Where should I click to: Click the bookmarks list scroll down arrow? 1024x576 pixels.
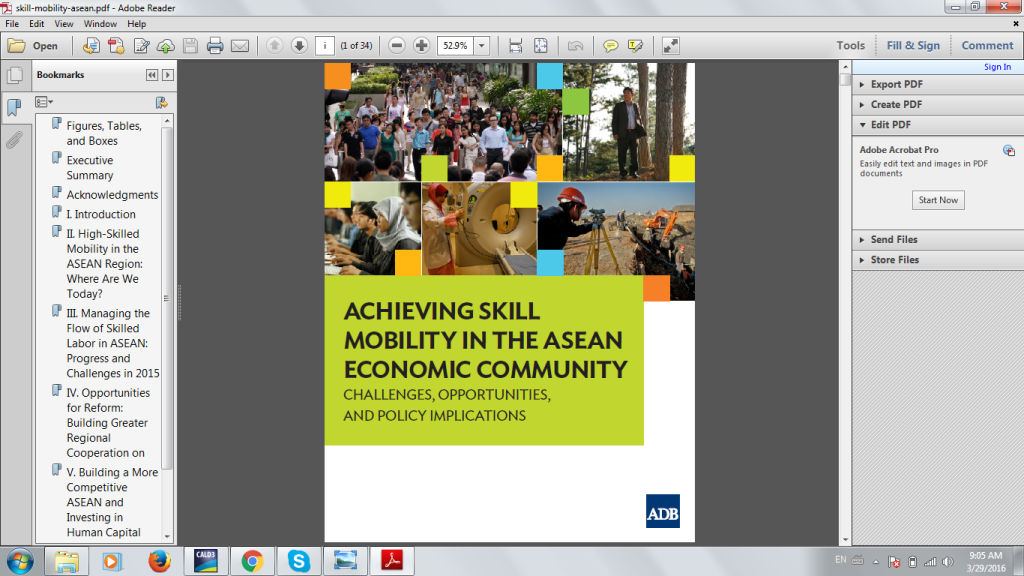(x=167, y=536)
